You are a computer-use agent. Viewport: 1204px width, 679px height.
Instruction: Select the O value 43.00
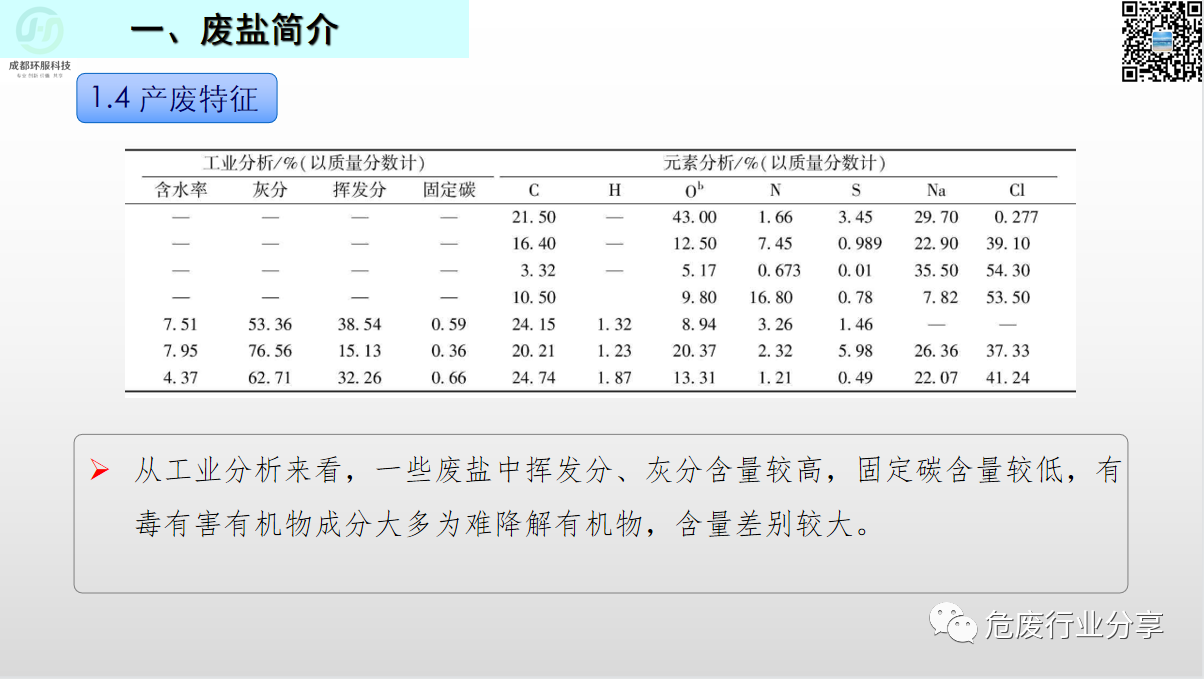[695, 217]
